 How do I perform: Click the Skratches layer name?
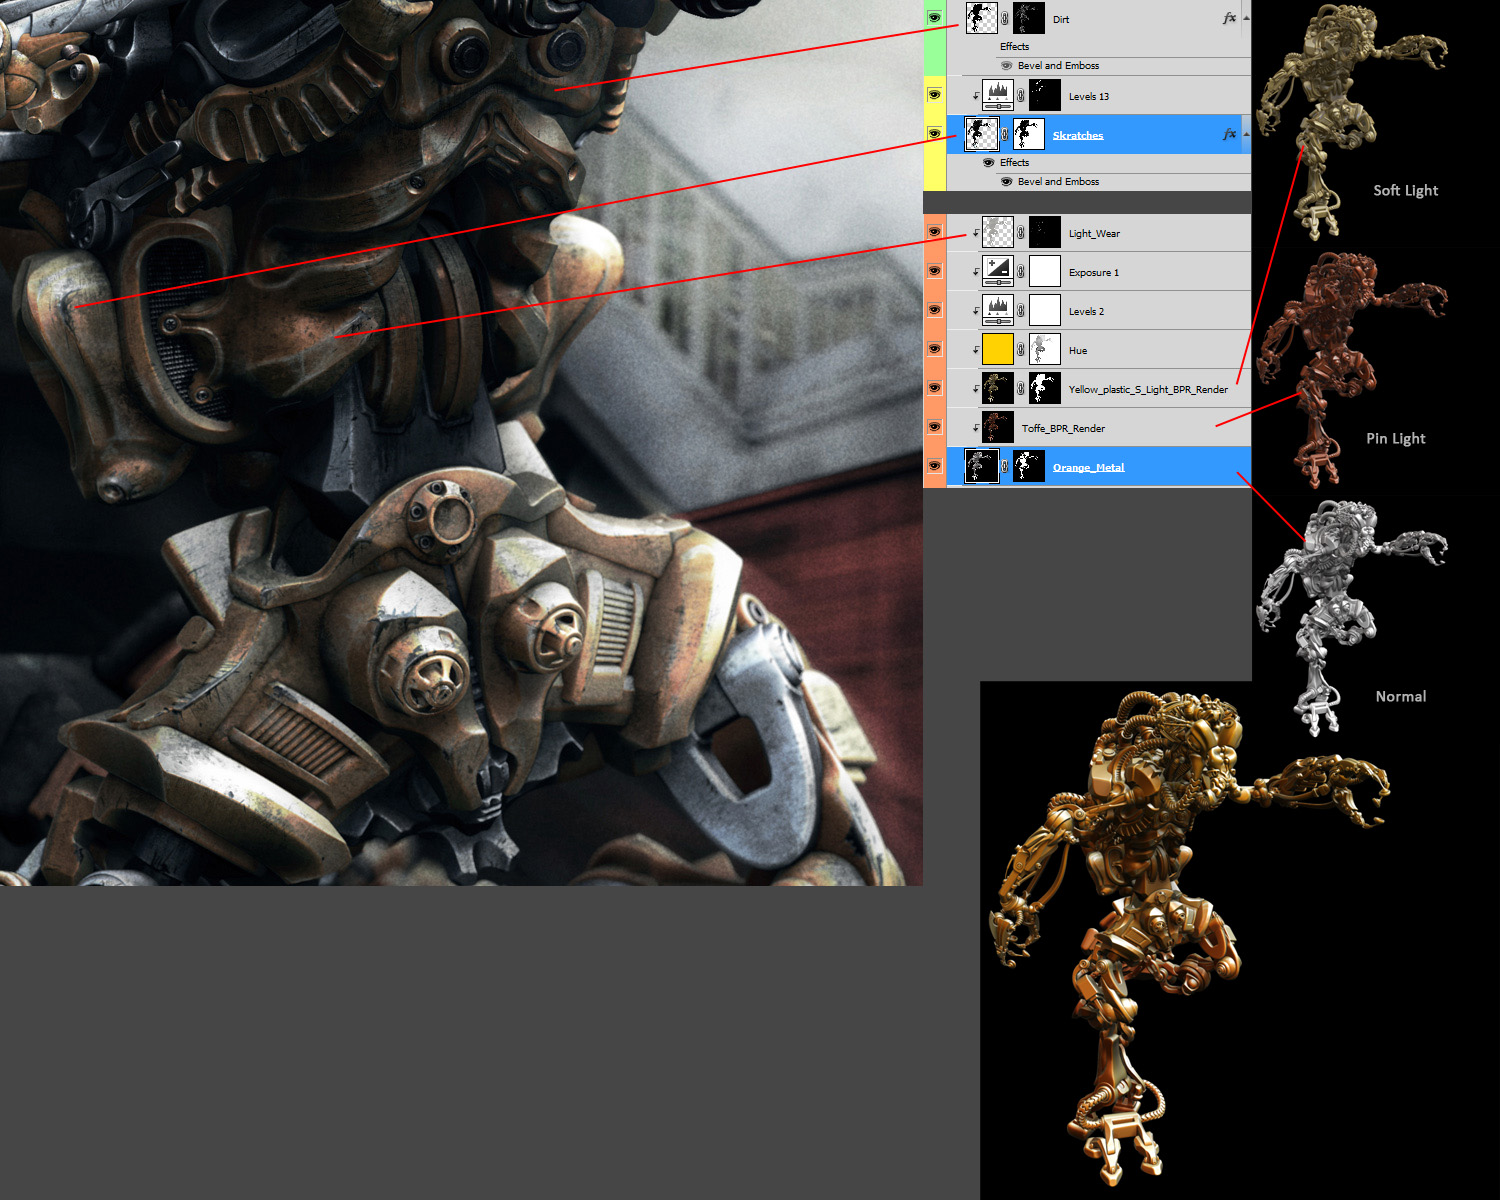[1078, 135]
